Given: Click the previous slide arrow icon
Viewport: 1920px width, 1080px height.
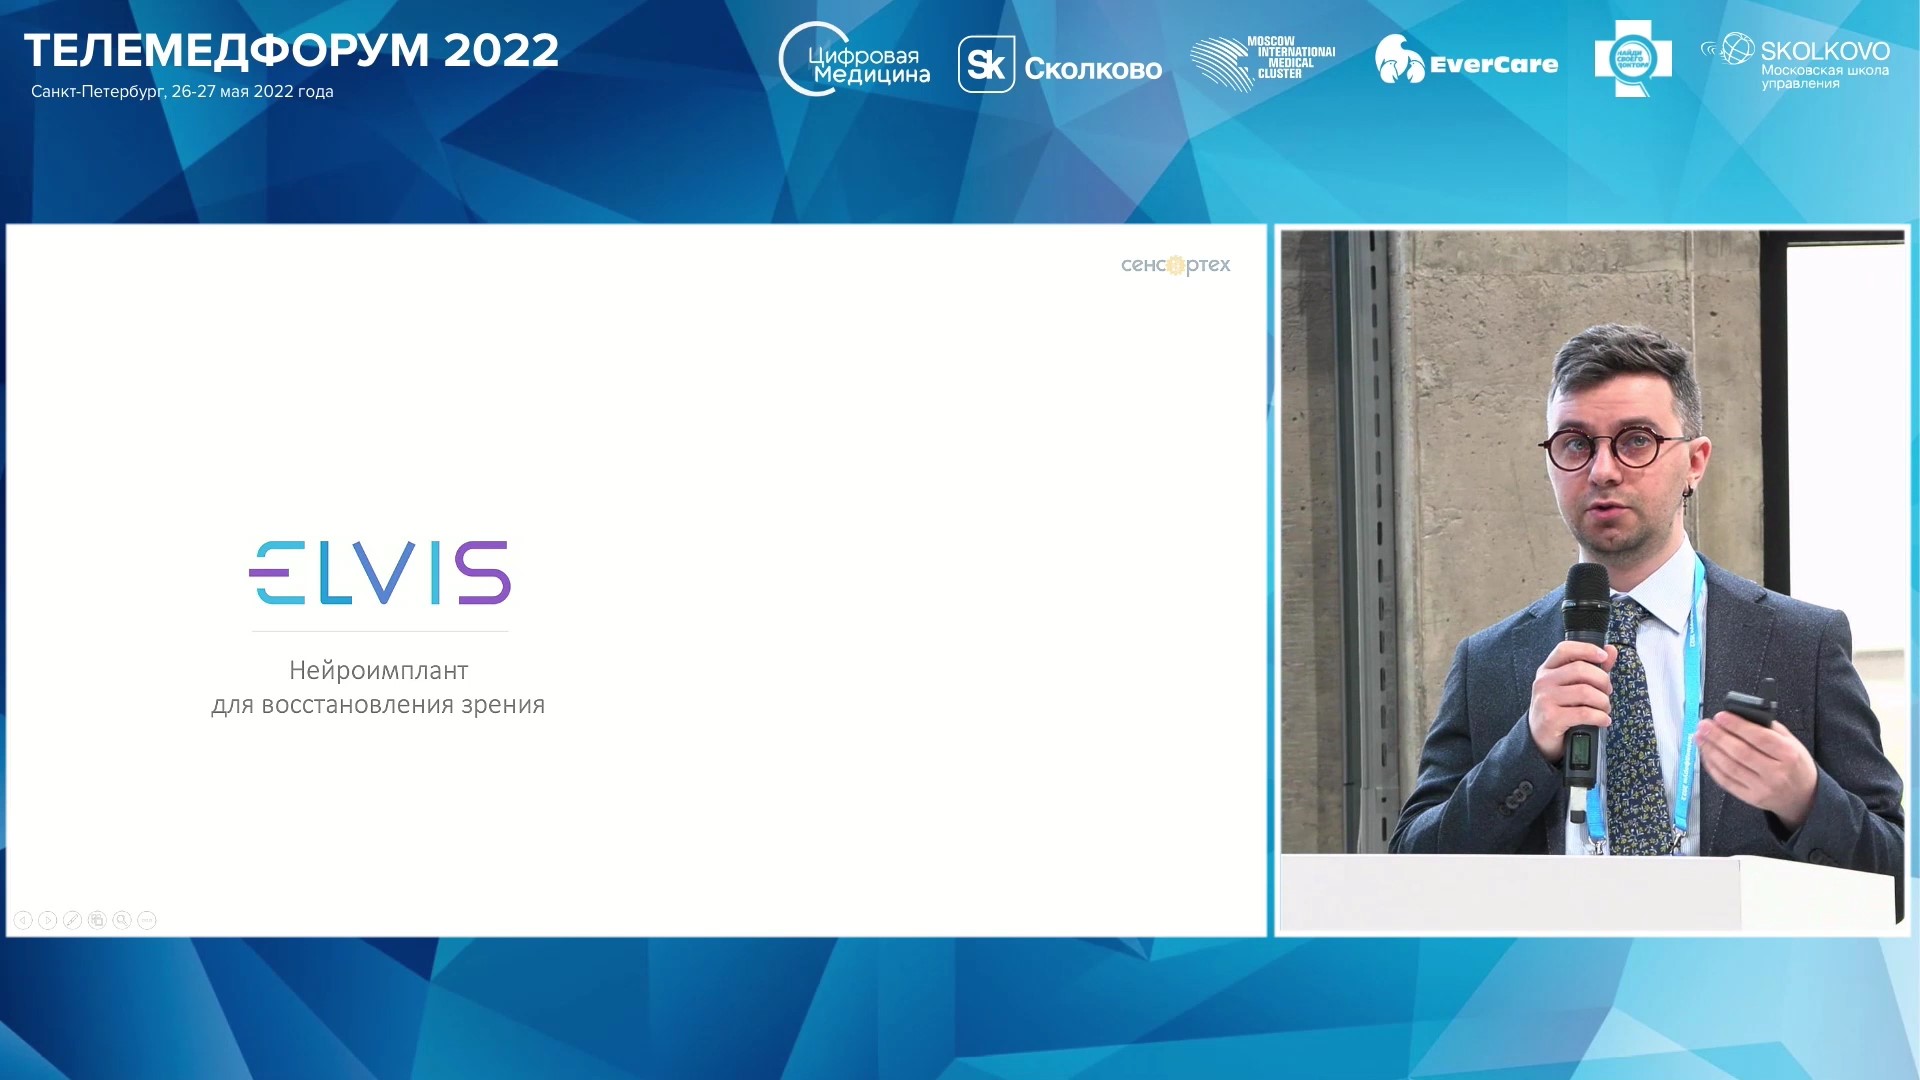Looking at the screenshot, I should (x=23, y=920).
